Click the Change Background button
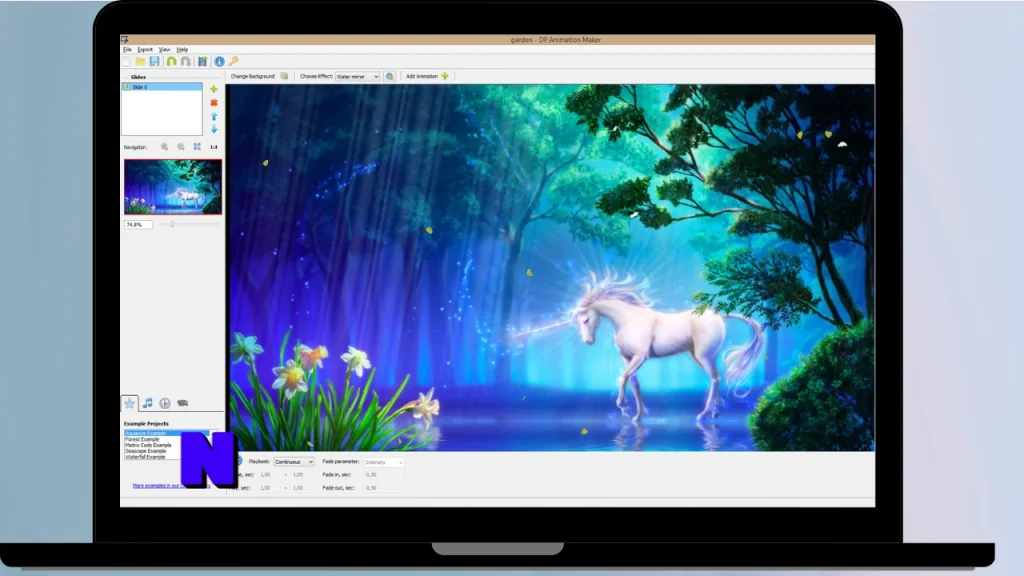1024x576 pixels. click(259, 76)
